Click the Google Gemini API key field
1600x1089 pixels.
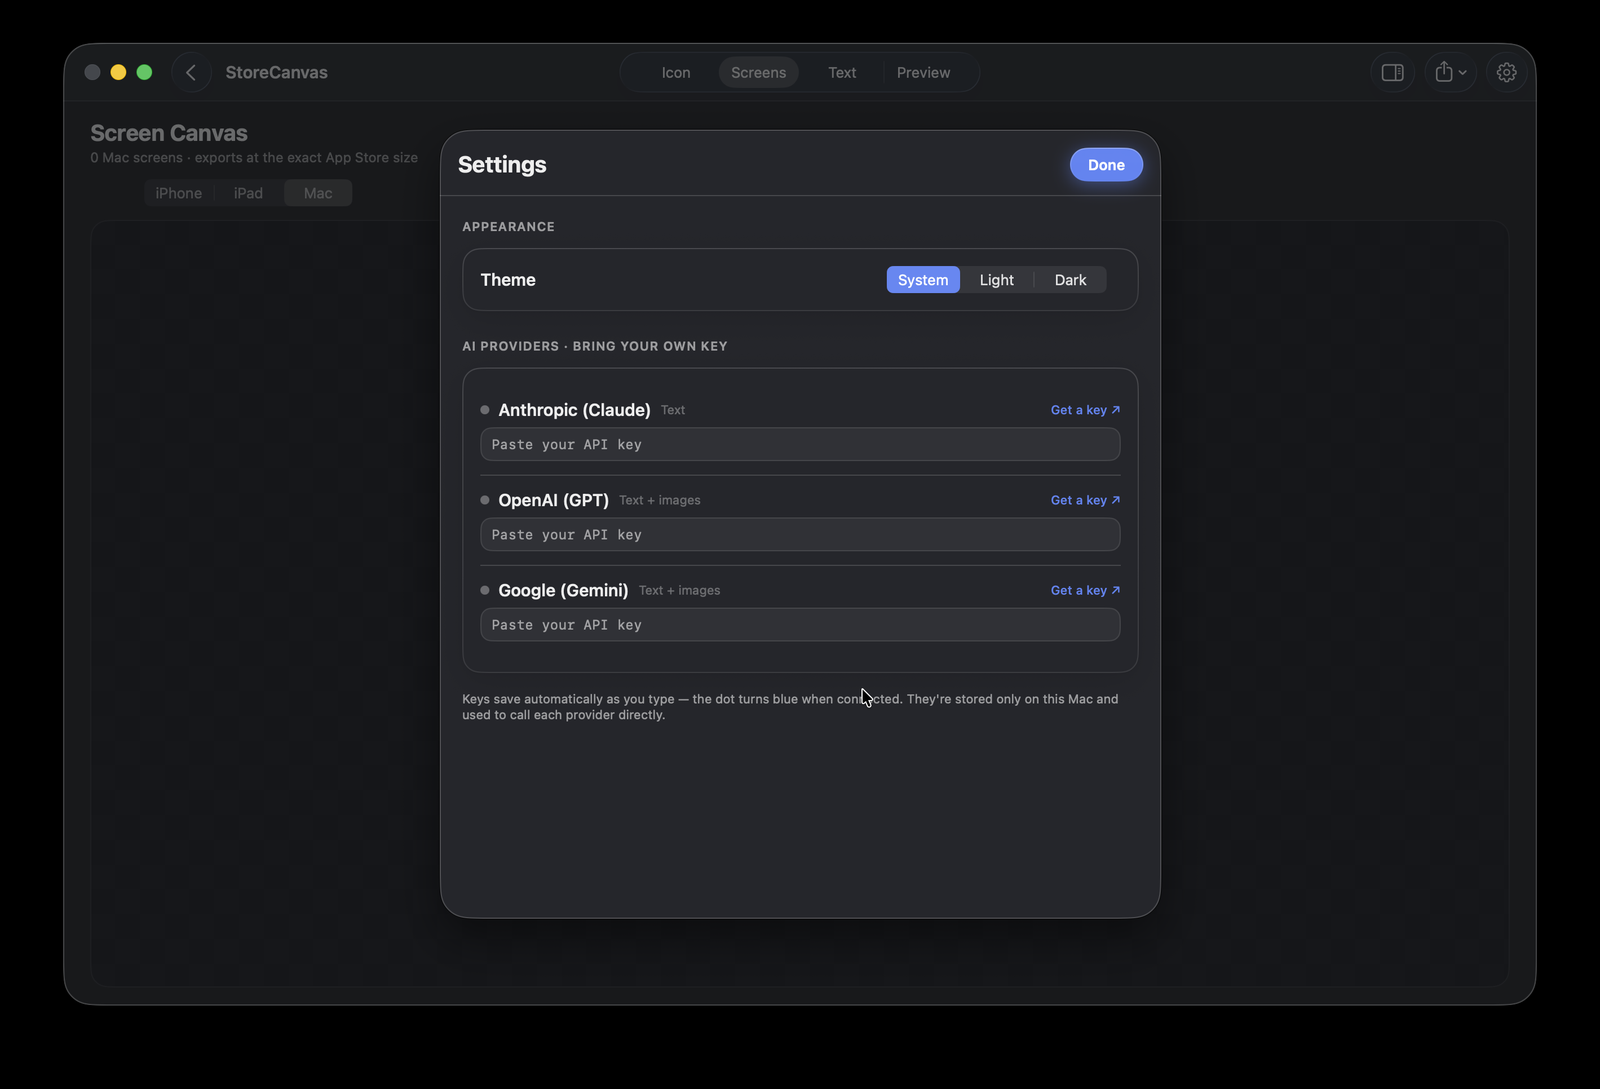pyautogui.click(x=800, y=624)
